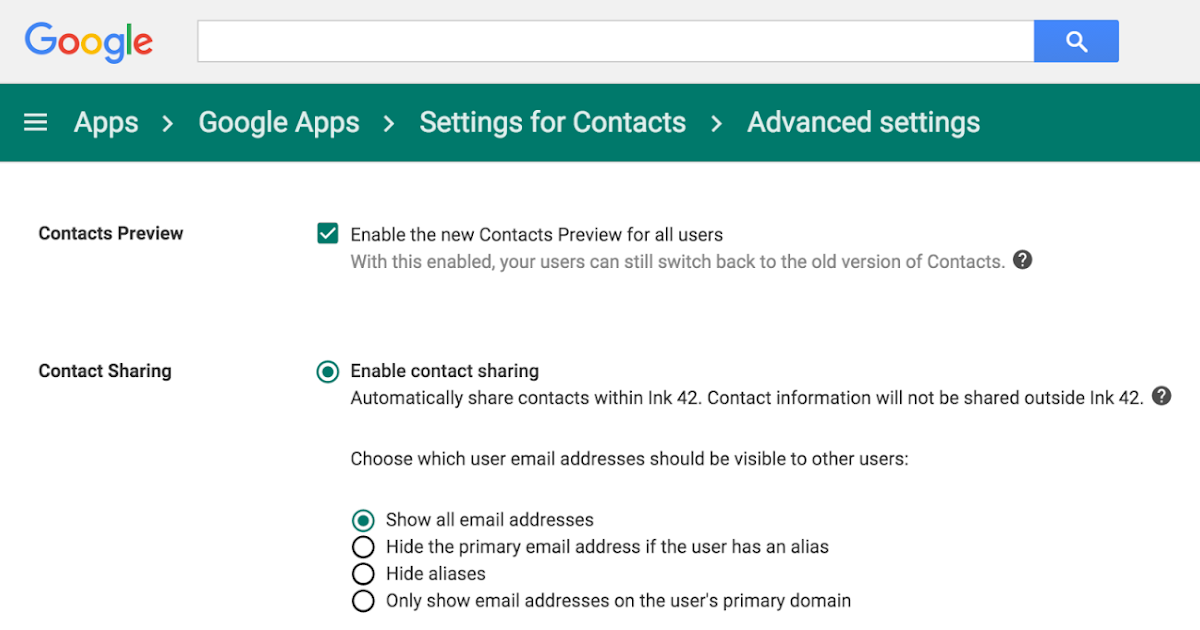Choose Hide the primary email address option
1200x630 pixels.
pos(363,547)
